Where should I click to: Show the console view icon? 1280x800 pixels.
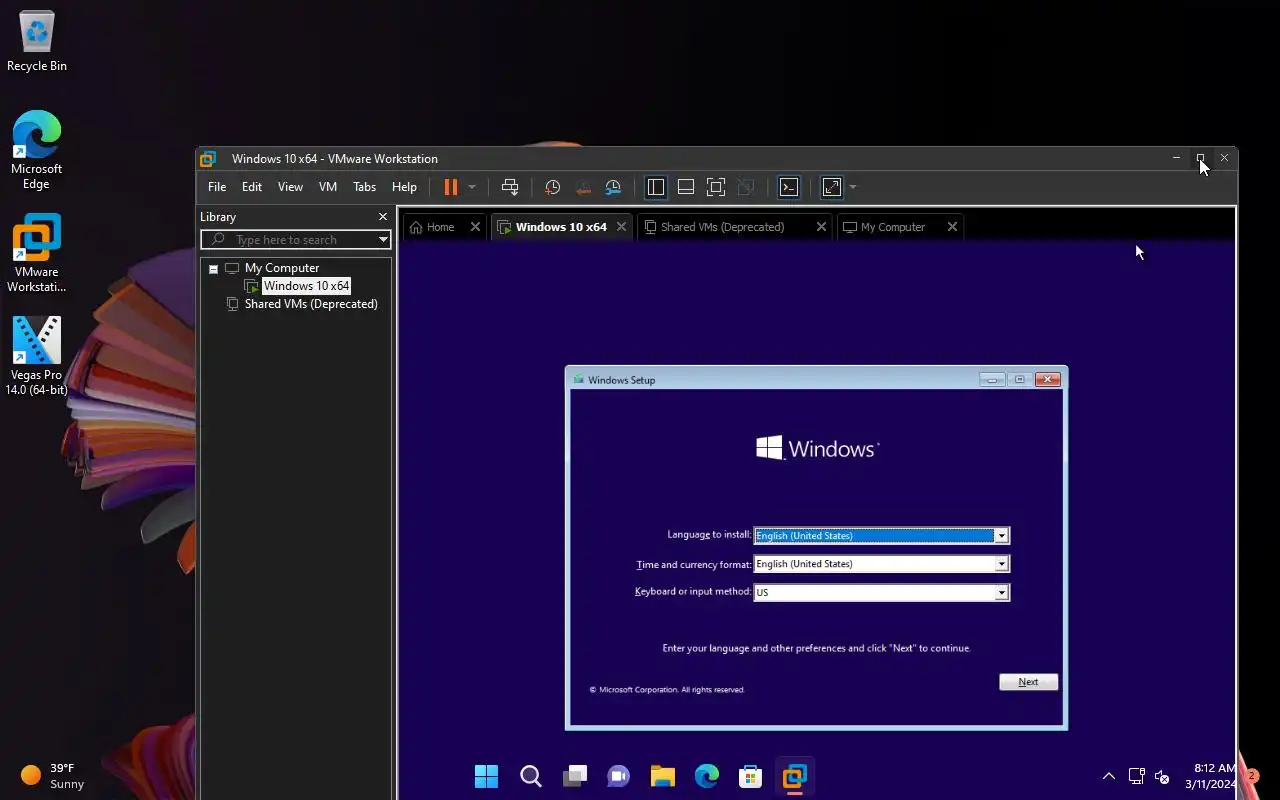pos(789,187)
